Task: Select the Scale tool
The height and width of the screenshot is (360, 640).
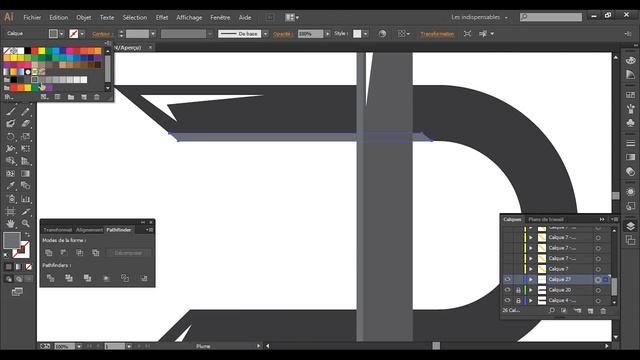Action: 25,136
